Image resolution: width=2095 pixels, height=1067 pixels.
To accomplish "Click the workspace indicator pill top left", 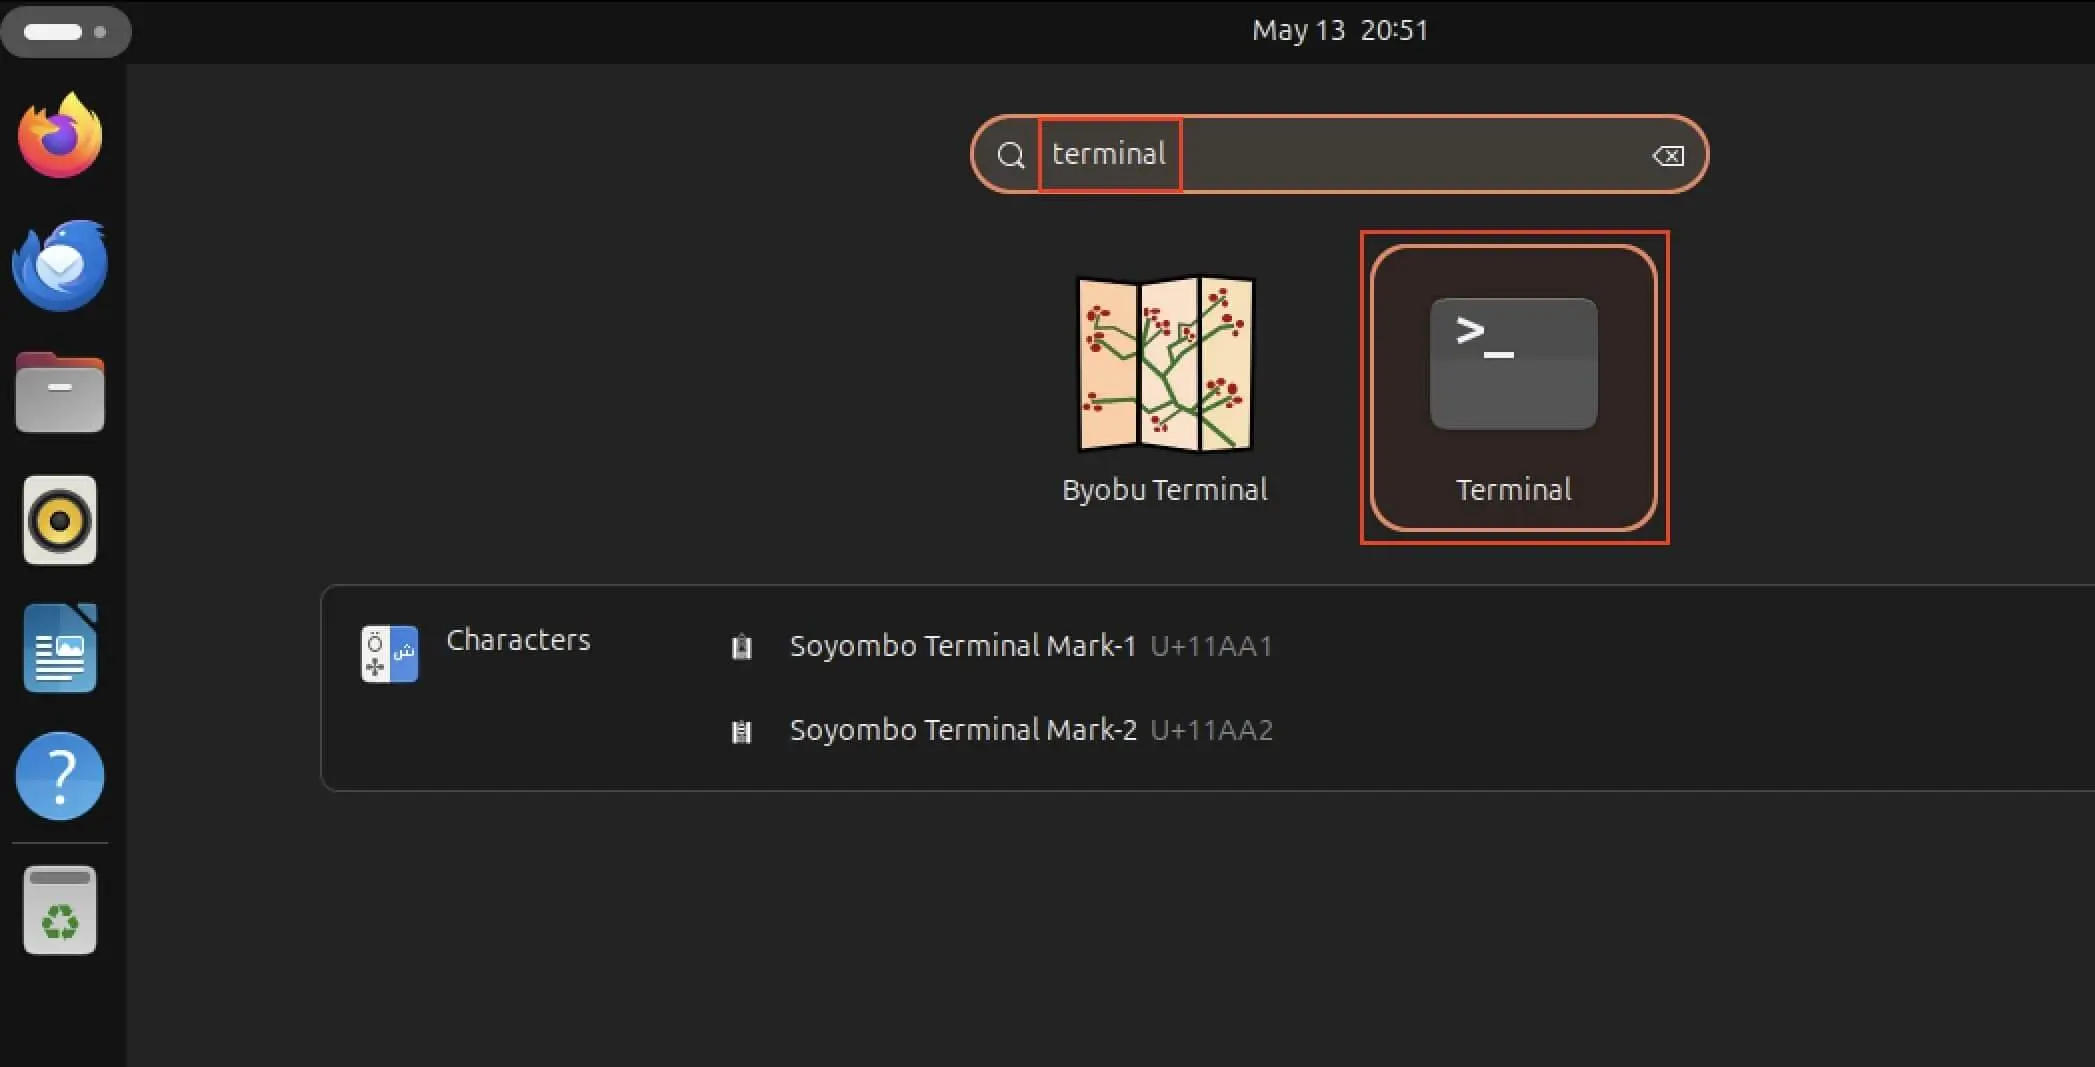I will [x=66, y=31].
